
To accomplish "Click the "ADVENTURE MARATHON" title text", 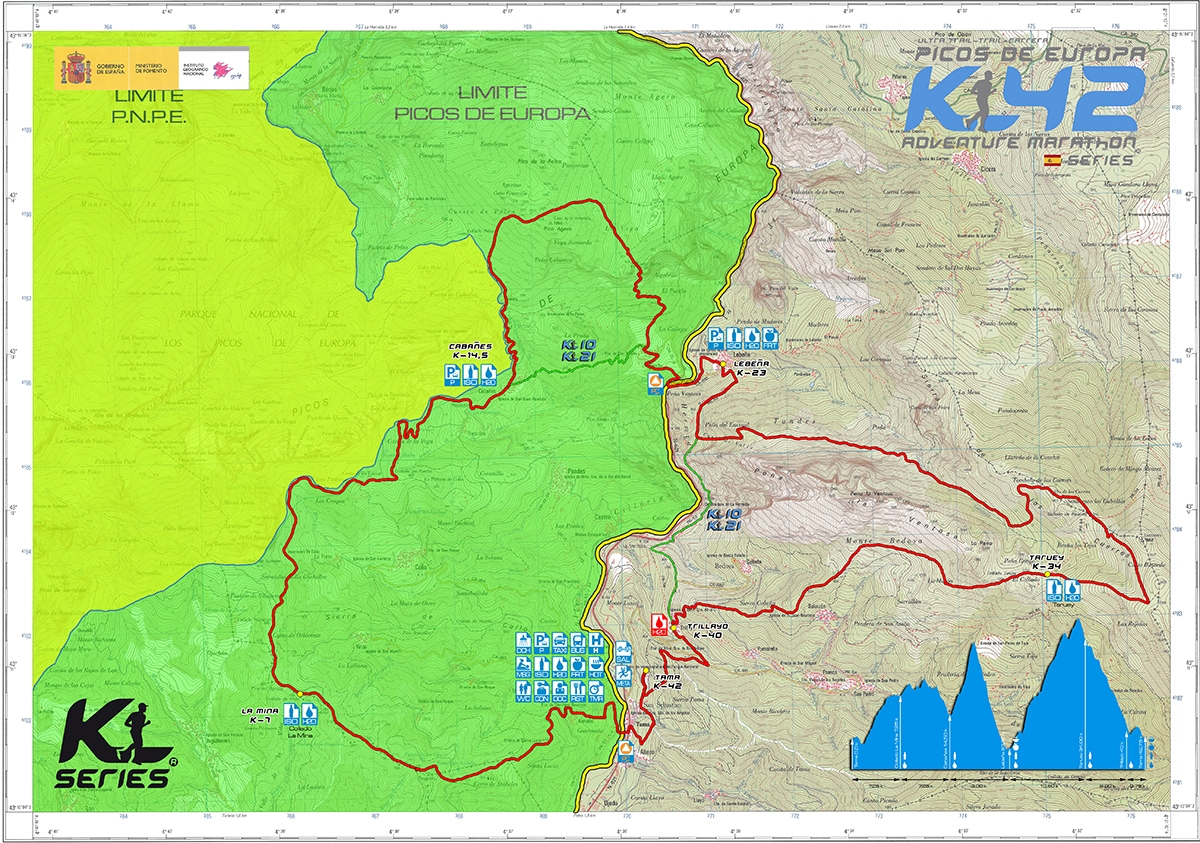I will coord(1020,143).
